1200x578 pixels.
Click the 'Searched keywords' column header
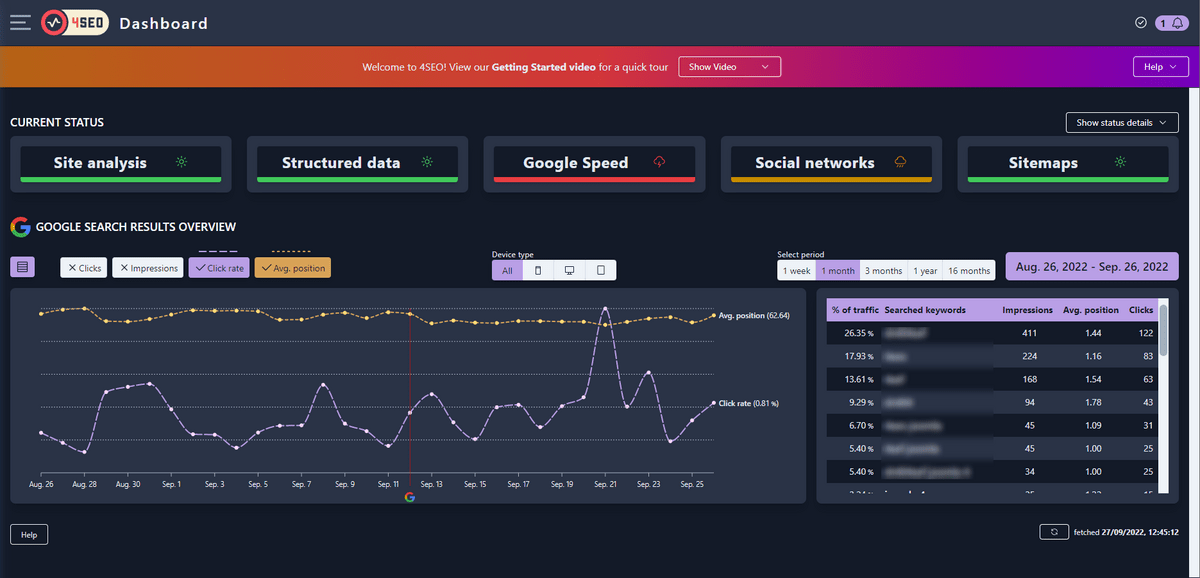pyautogui.click(x=925, y=310)
